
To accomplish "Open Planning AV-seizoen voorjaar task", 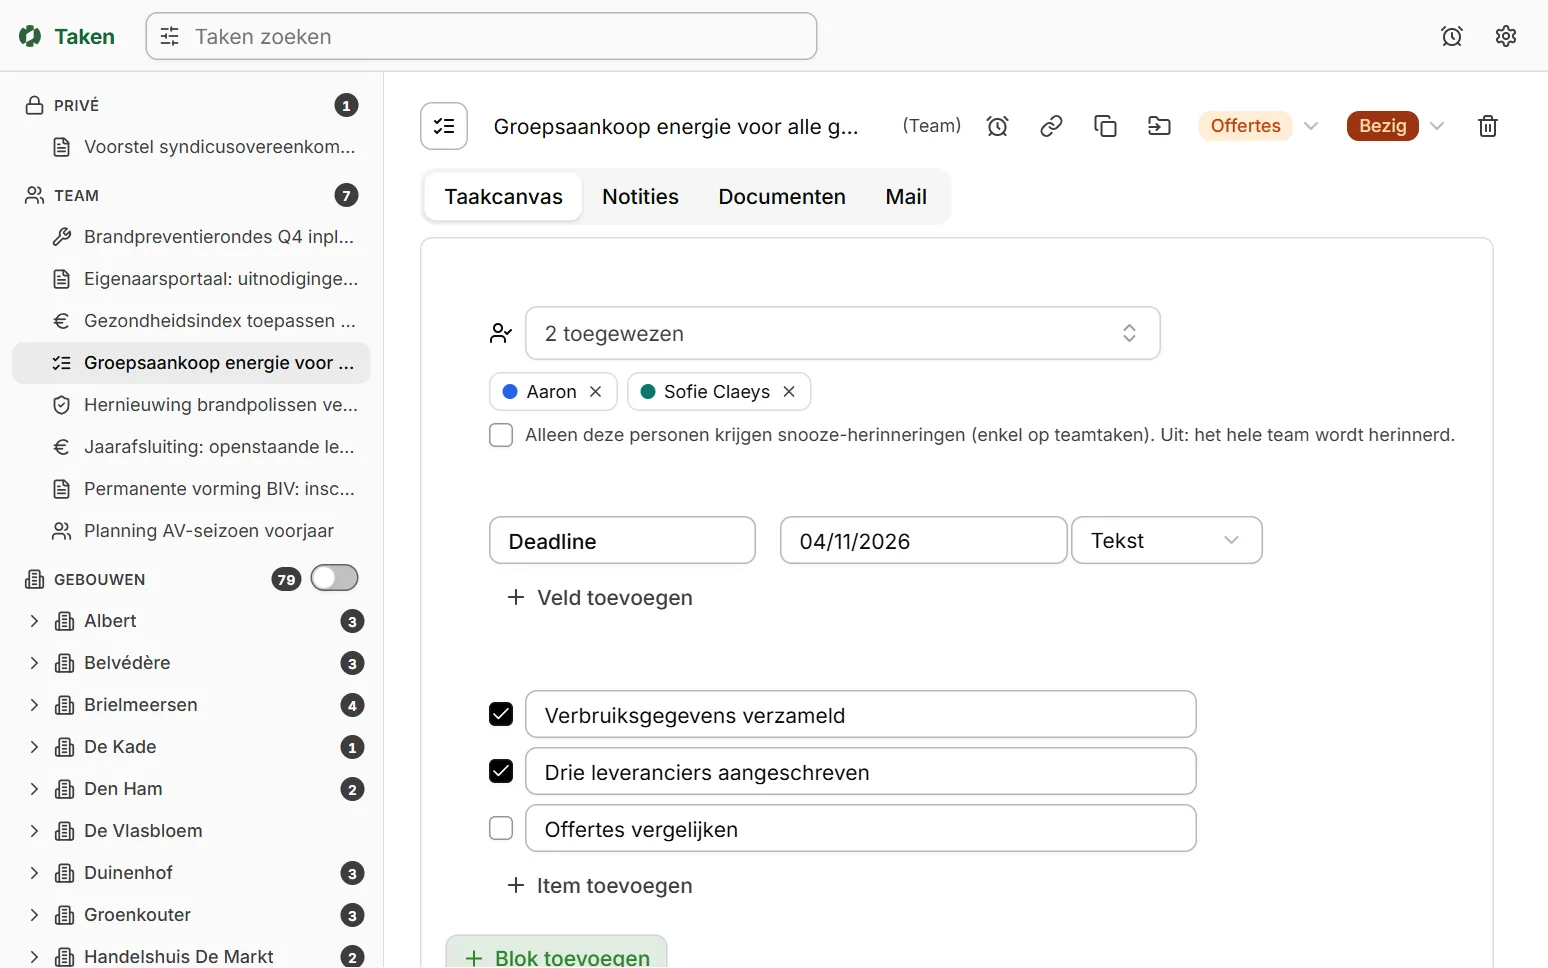I will (191, 531).
